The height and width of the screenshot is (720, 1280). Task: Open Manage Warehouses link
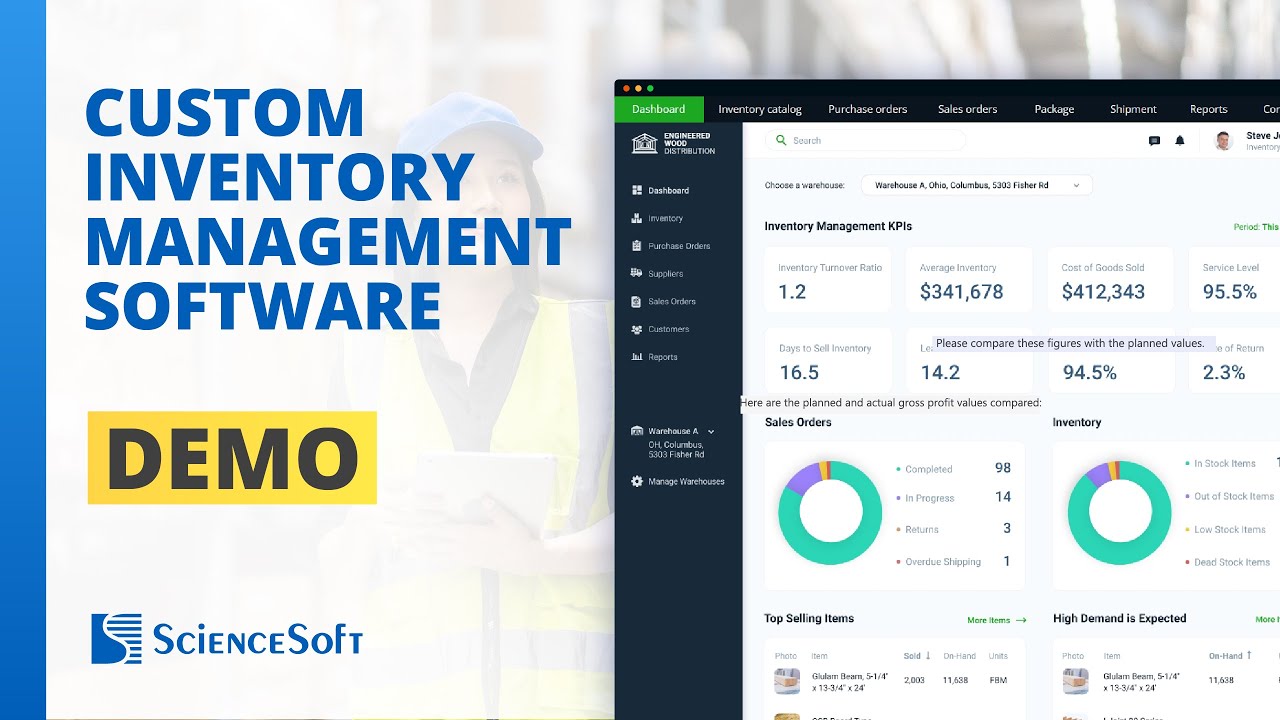tap(686, 481)
